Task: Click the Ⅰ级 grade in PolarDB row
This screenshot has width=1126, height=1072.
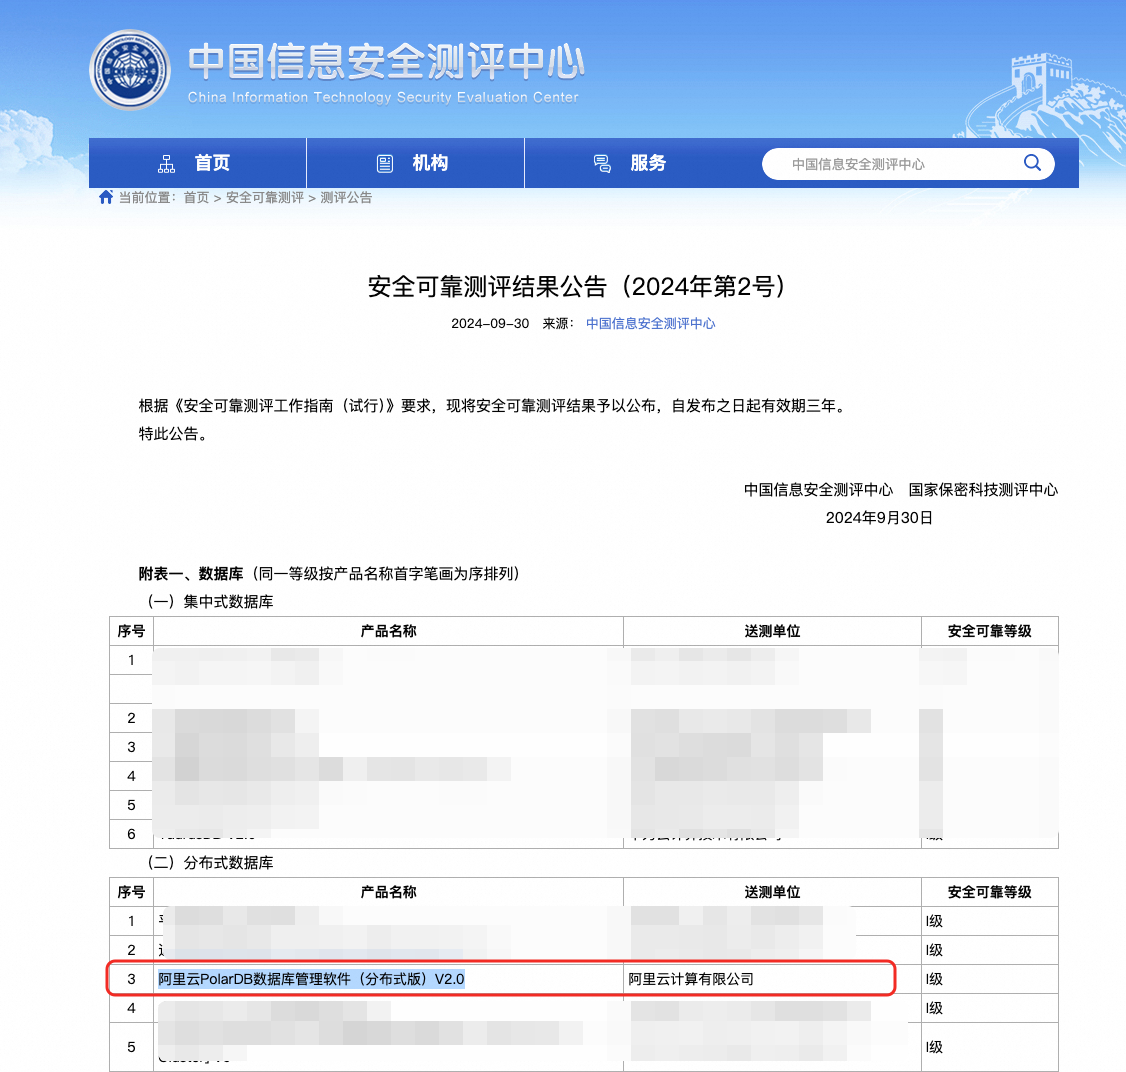Action: pyautogui.click(x=934, y=979)
